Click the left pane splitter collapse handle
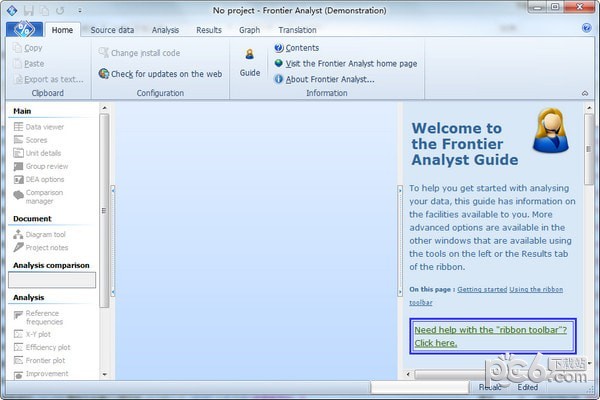The height and width of the screenshot is (400, 600). [113, 241]
